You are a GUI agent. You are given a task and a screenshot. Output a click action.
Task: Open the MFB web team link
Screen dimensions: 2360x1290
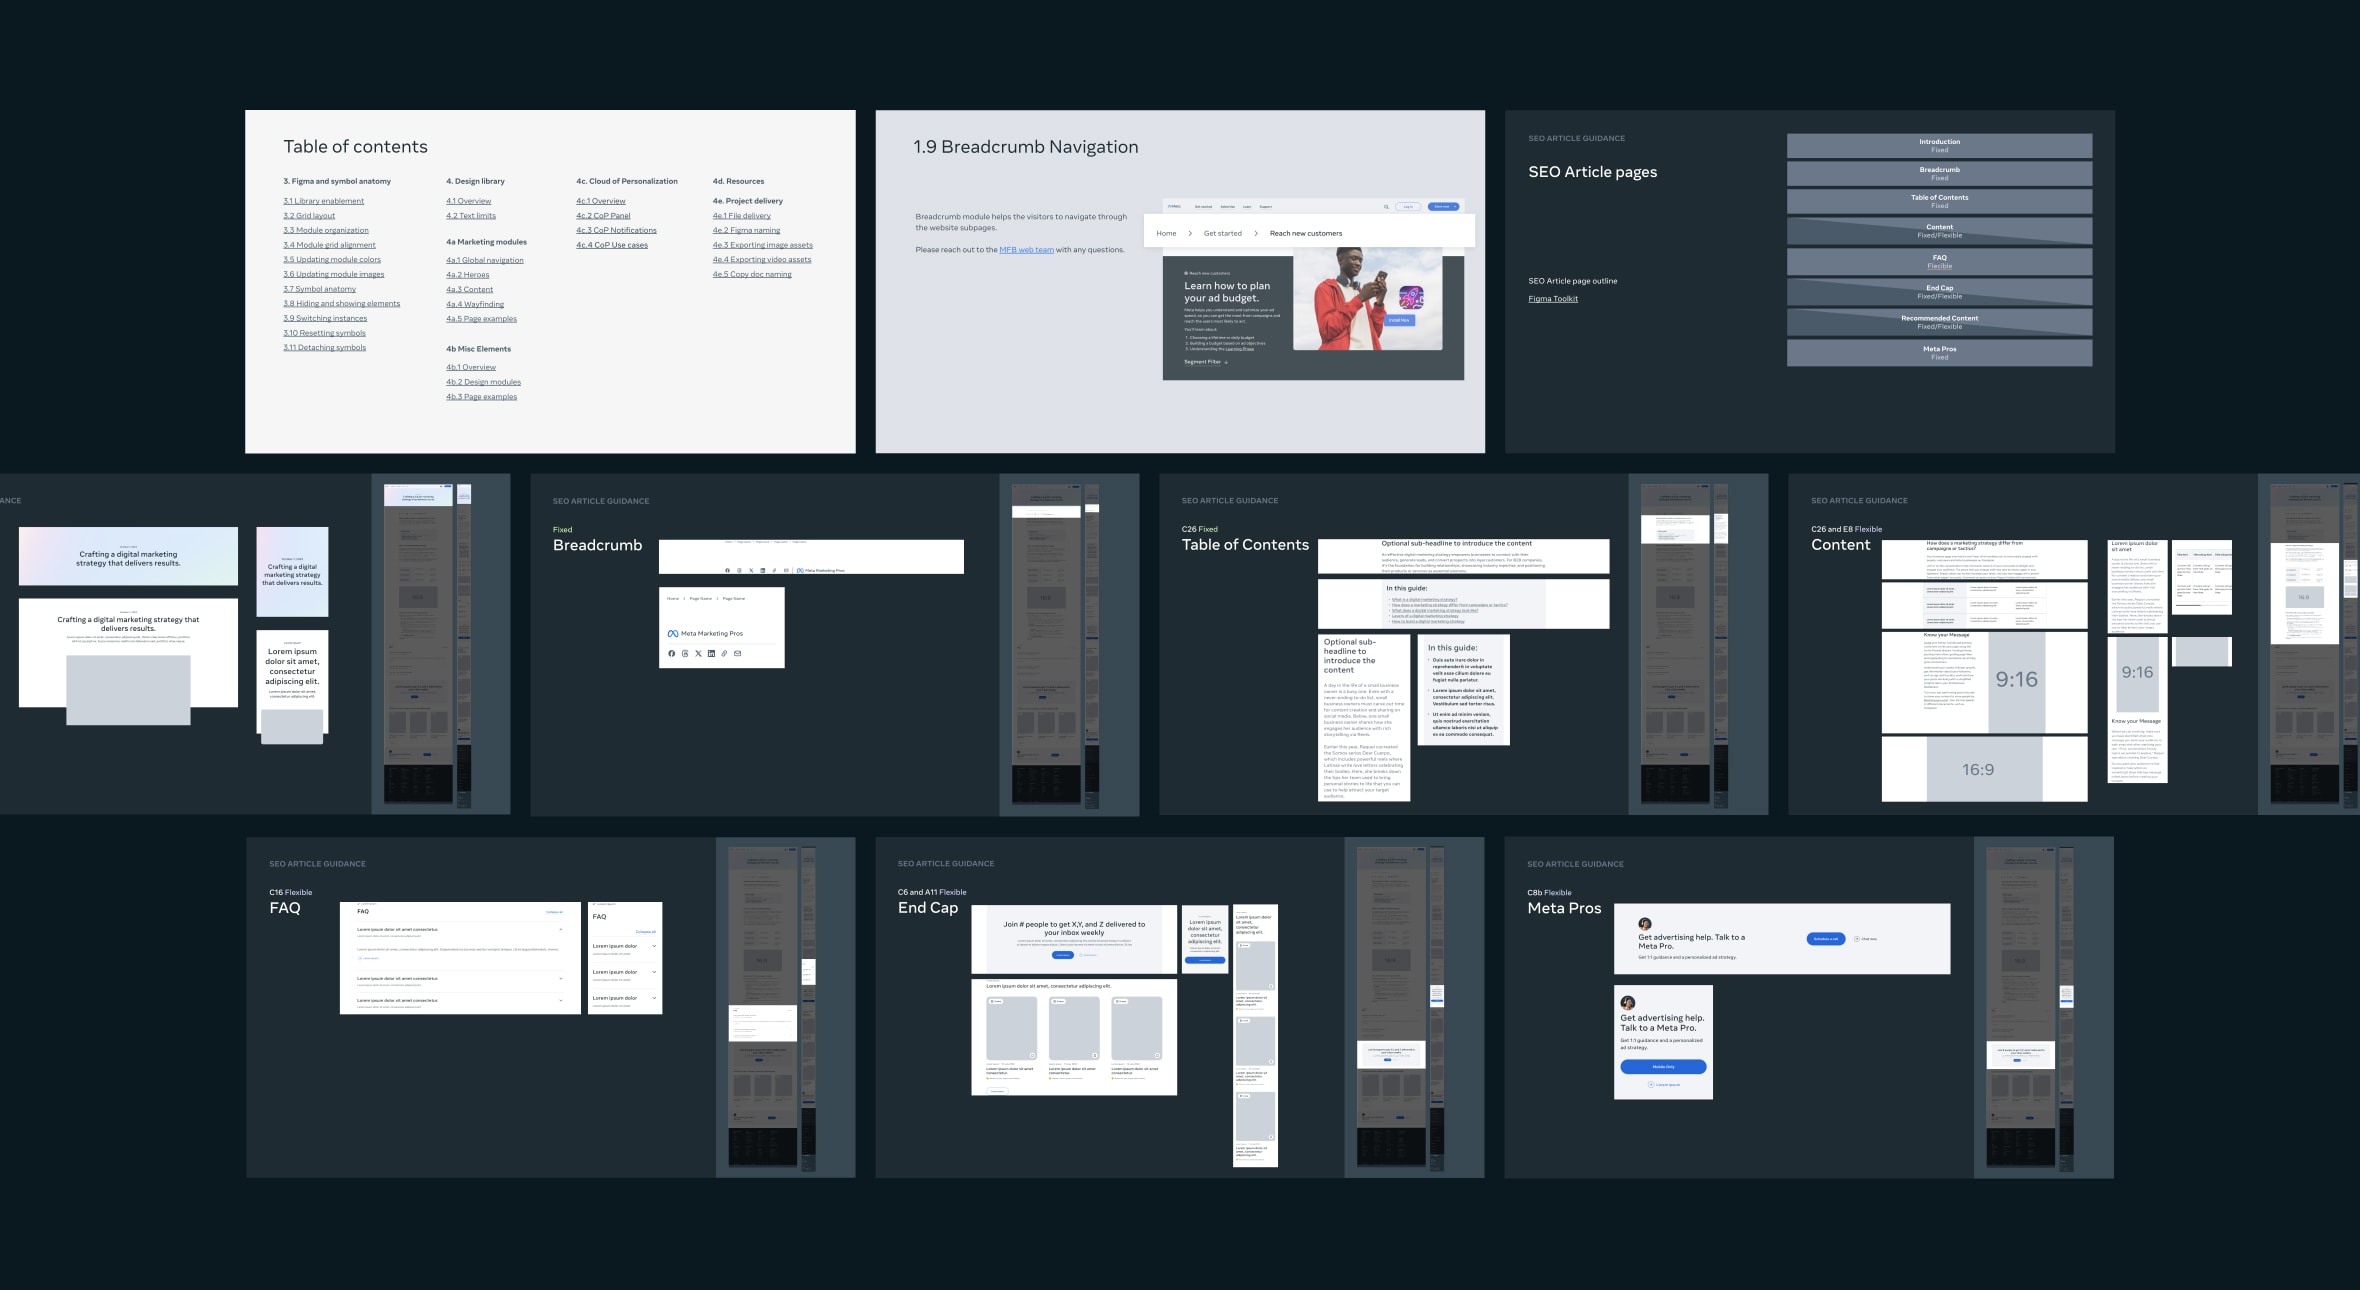click(x=1026, y=250)
